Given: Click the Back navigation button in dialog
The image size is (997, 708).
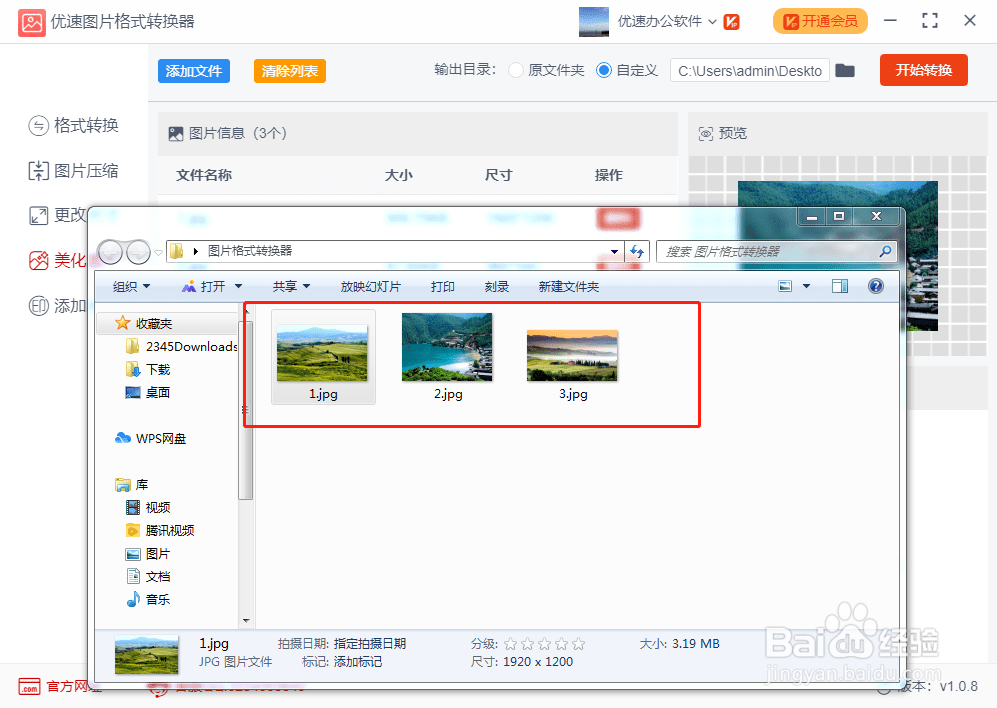Looking at the screenshot, I should [111, 252].
